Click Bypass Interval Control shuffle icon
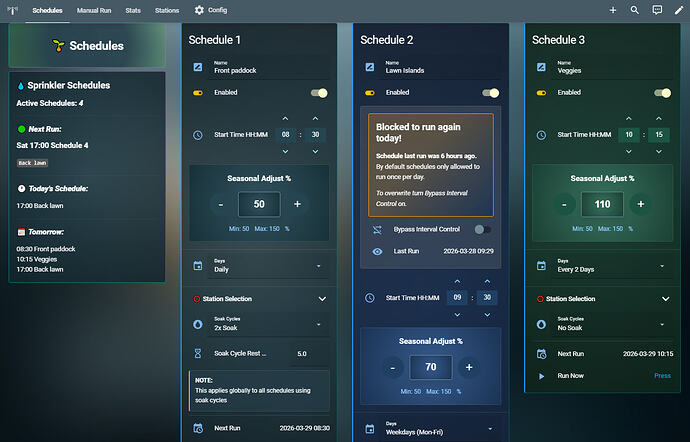The height and width of the screenshot is (442, 690). (377, 229)
